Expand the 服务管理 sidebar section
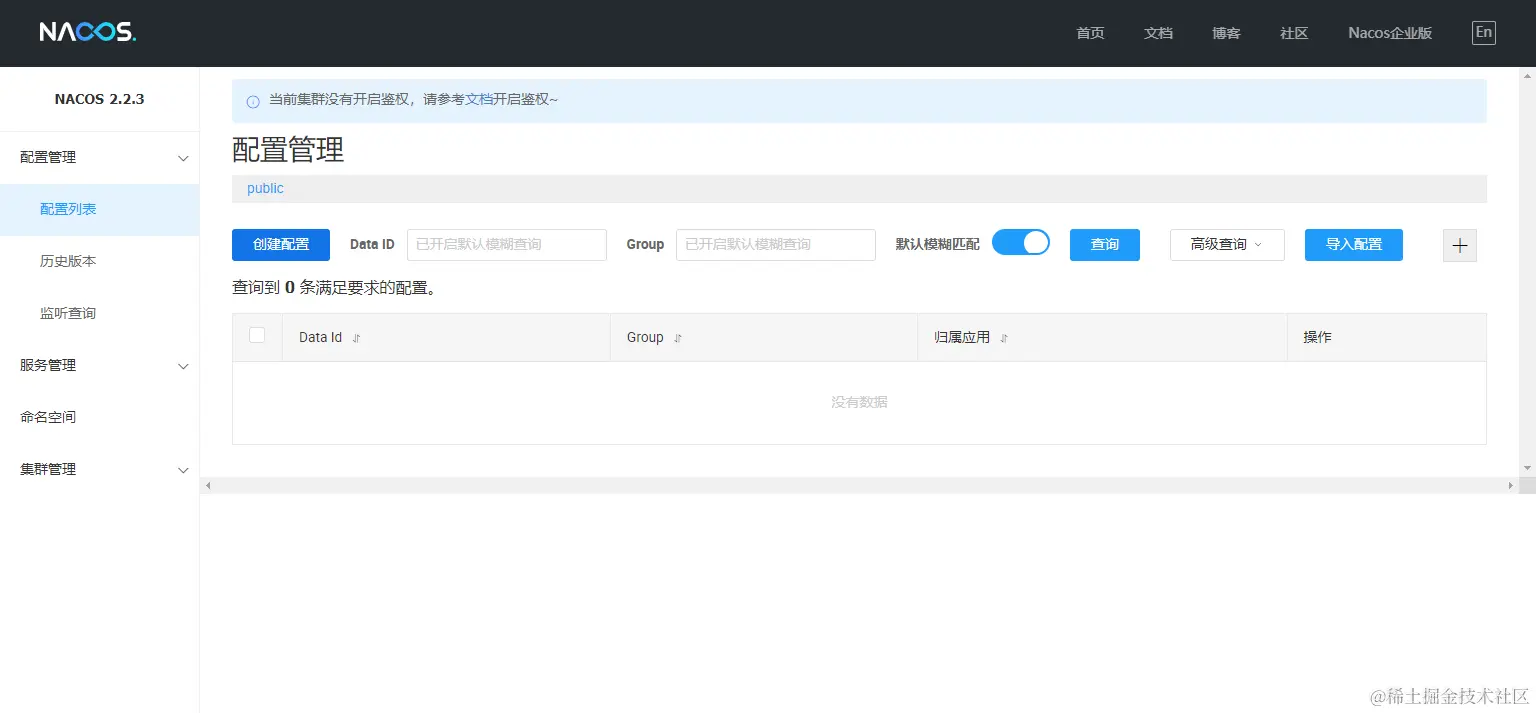Viewport: 1536px width, 713px height. (x=100, y=366)
